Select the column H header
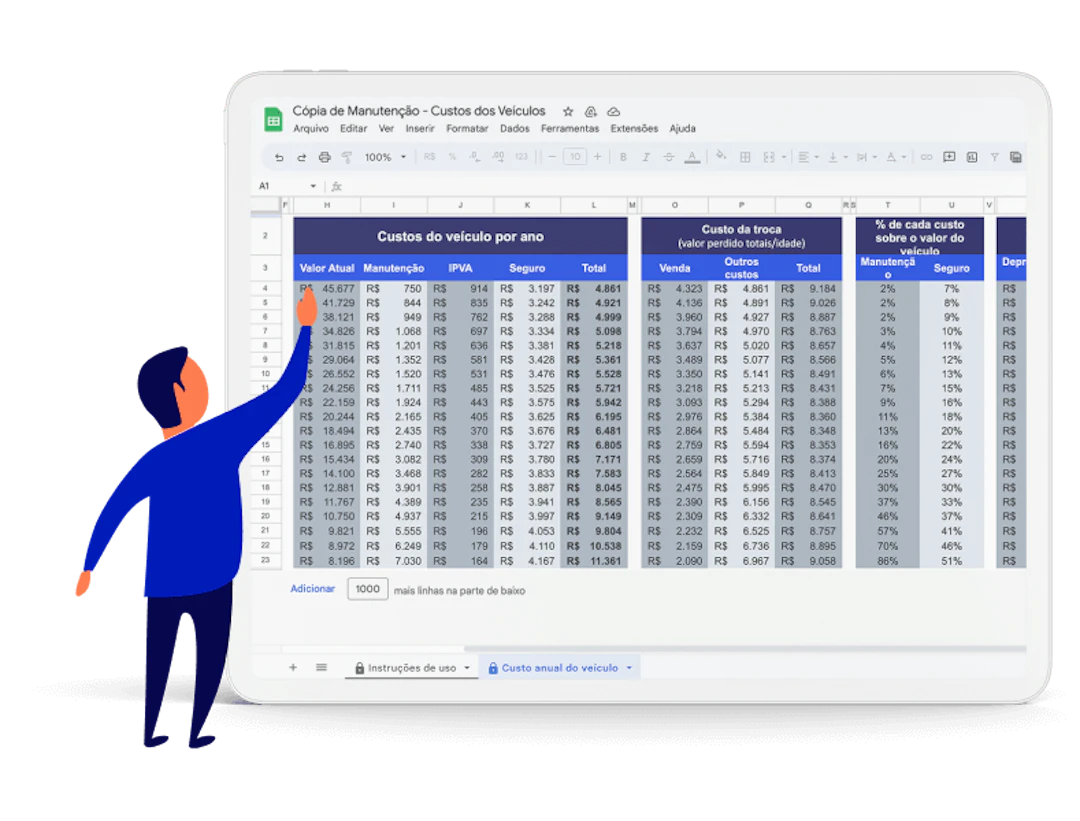Image resolution: width=1080 pixels, height=821 pixels. coord(327,205)
